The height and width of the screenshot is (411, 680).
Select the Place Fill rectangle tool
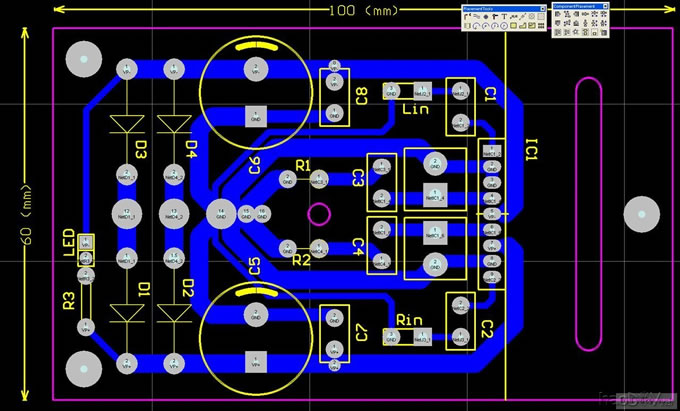(513, 25)
